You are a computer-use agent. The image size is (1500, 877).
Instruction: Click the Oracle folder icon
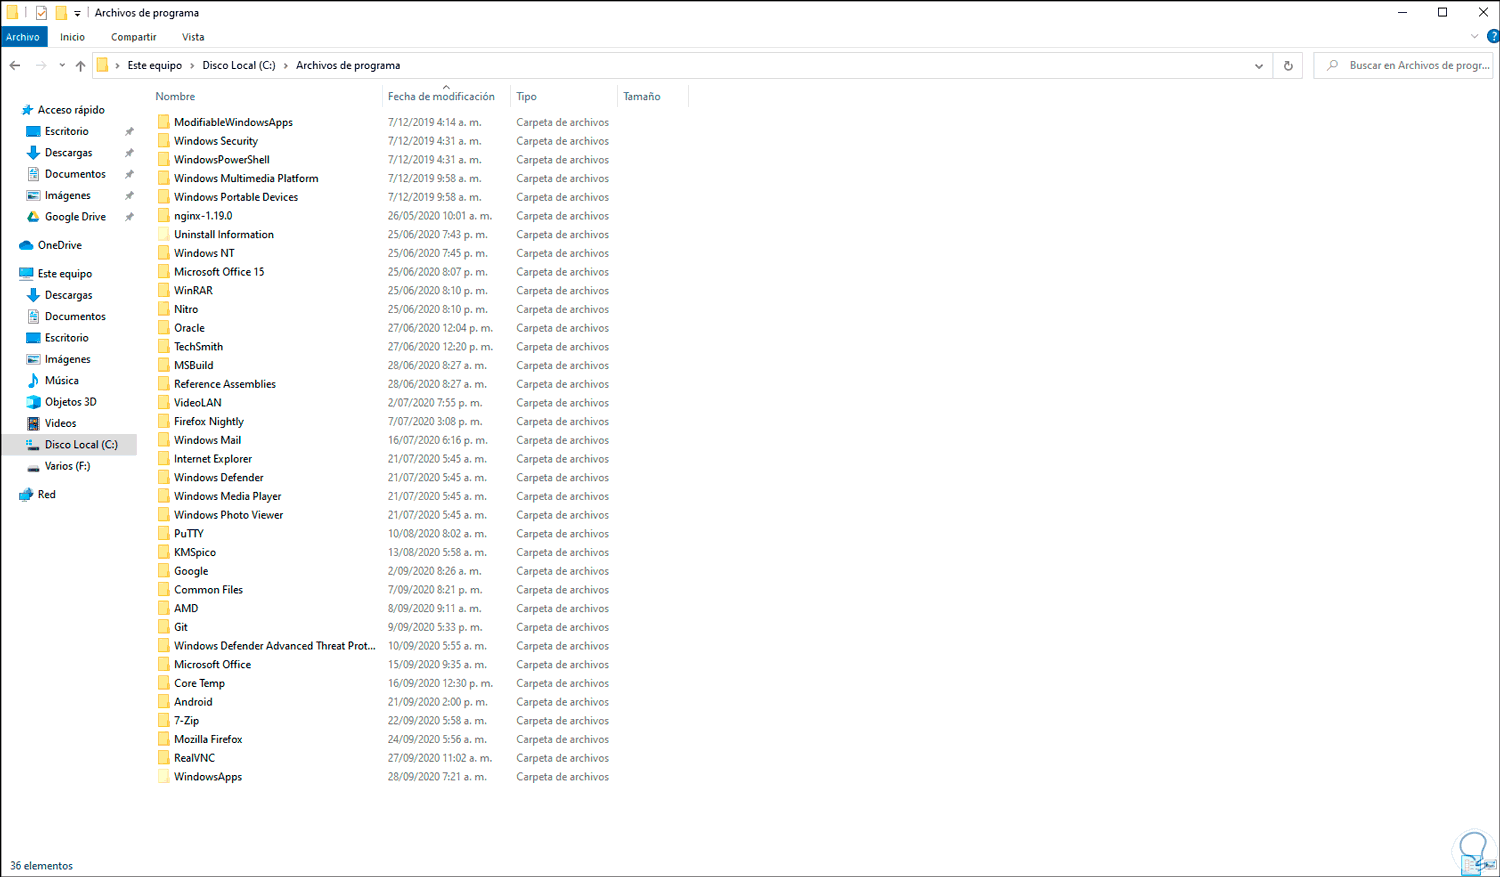click(x=163, y=328)
